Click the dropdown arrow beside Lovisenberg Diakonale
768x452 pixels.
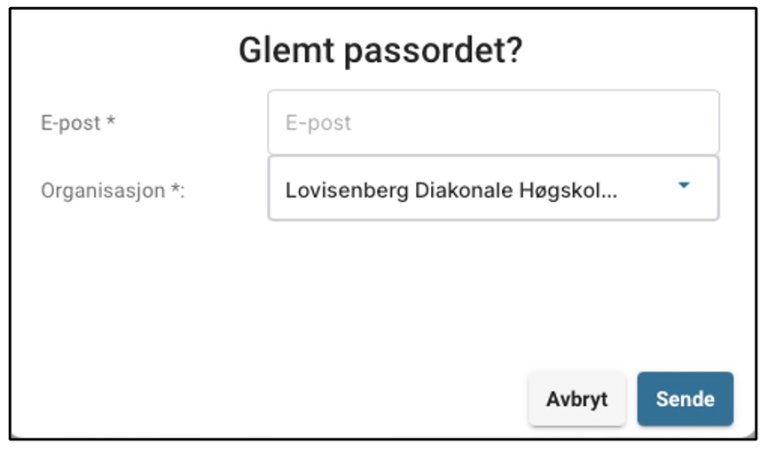point(684,186)
